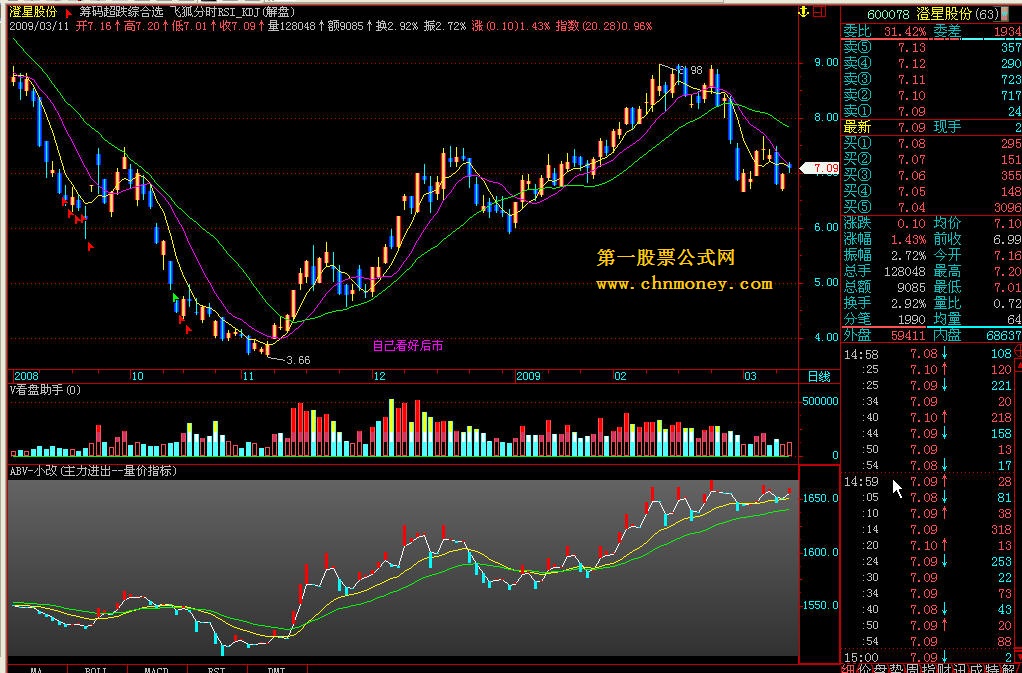The height and width of the screenshot is (673, 1022).
Task: Select the 买③ 7.06 bid row
Action: [932, 175]
